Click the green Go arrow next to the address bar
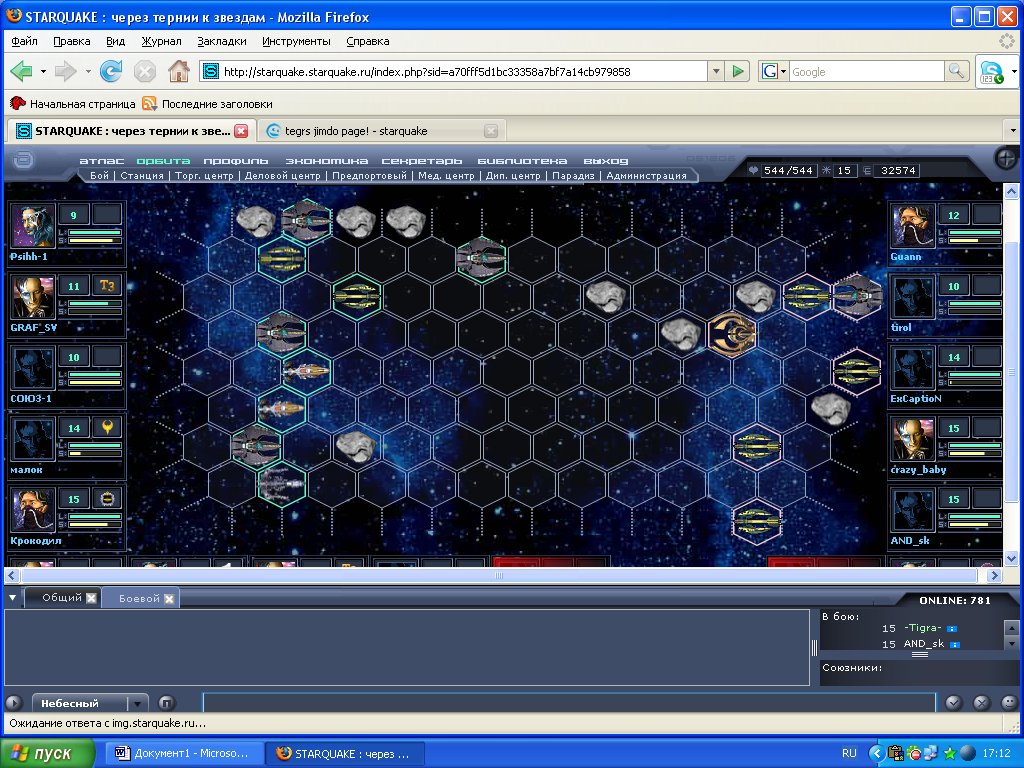1024x768 pixels. pos(738,71)
